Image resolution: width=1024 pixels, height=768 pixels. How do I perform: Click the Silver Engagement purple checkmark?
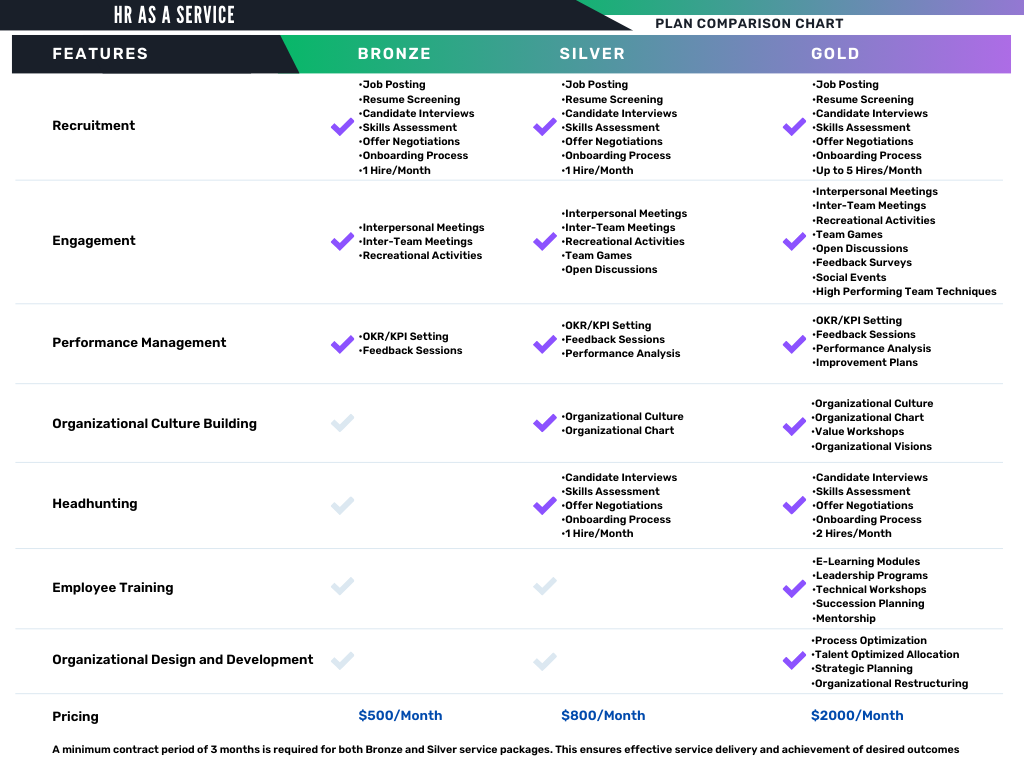(x=545, y=241)
